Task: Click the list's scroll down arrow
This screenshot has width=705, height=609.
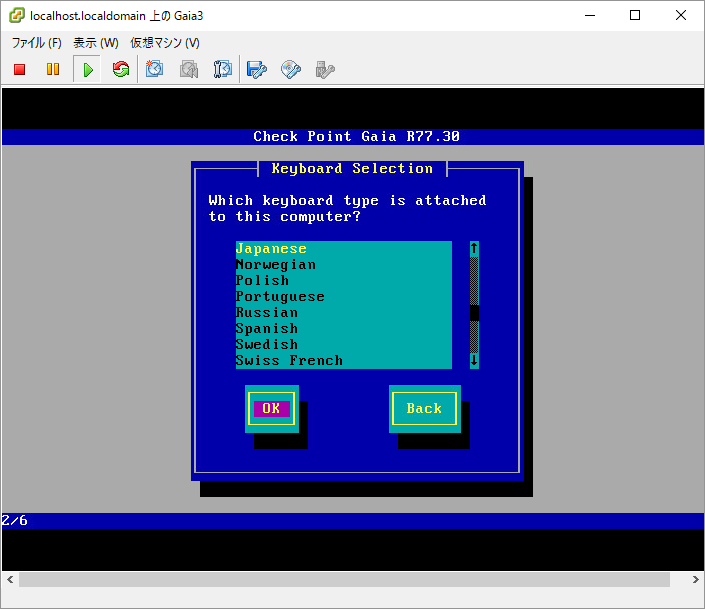Action: coord(474,361)
